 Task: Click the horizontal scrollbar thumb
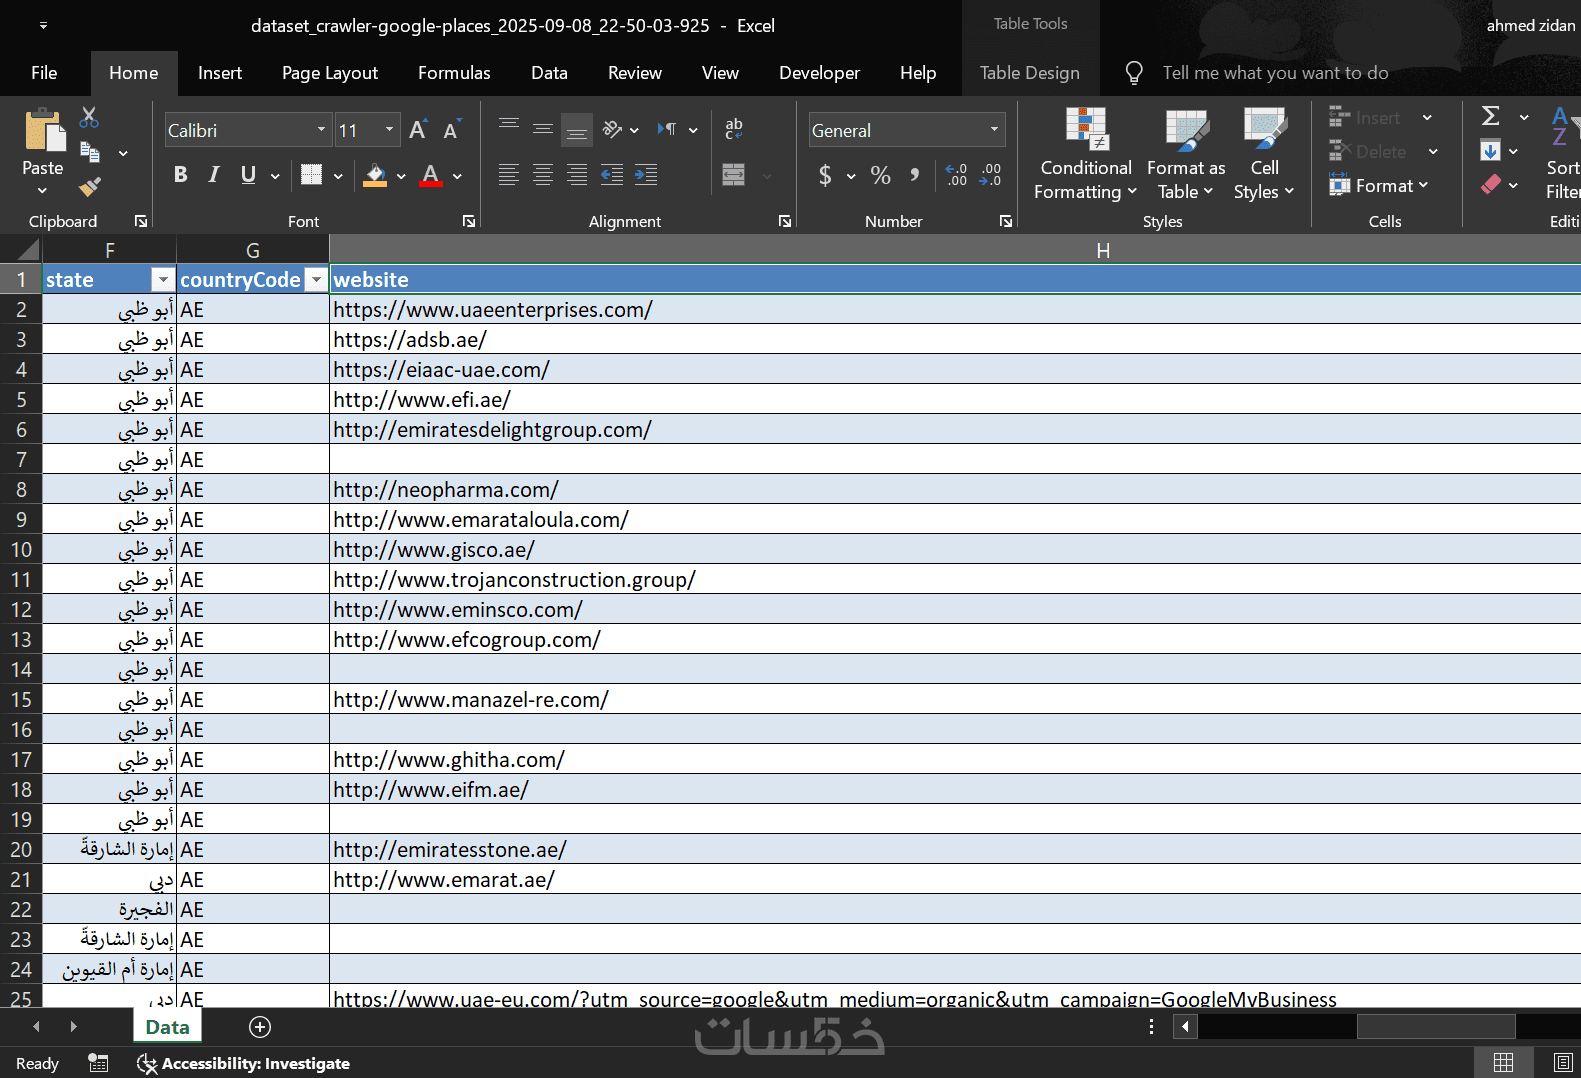(1436, 1026)
